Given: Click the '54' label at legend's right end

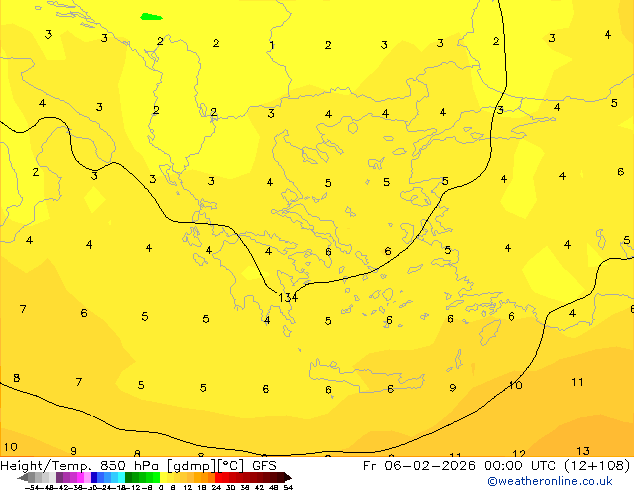Looking at the screenshot, I should [x=289, y=488].
